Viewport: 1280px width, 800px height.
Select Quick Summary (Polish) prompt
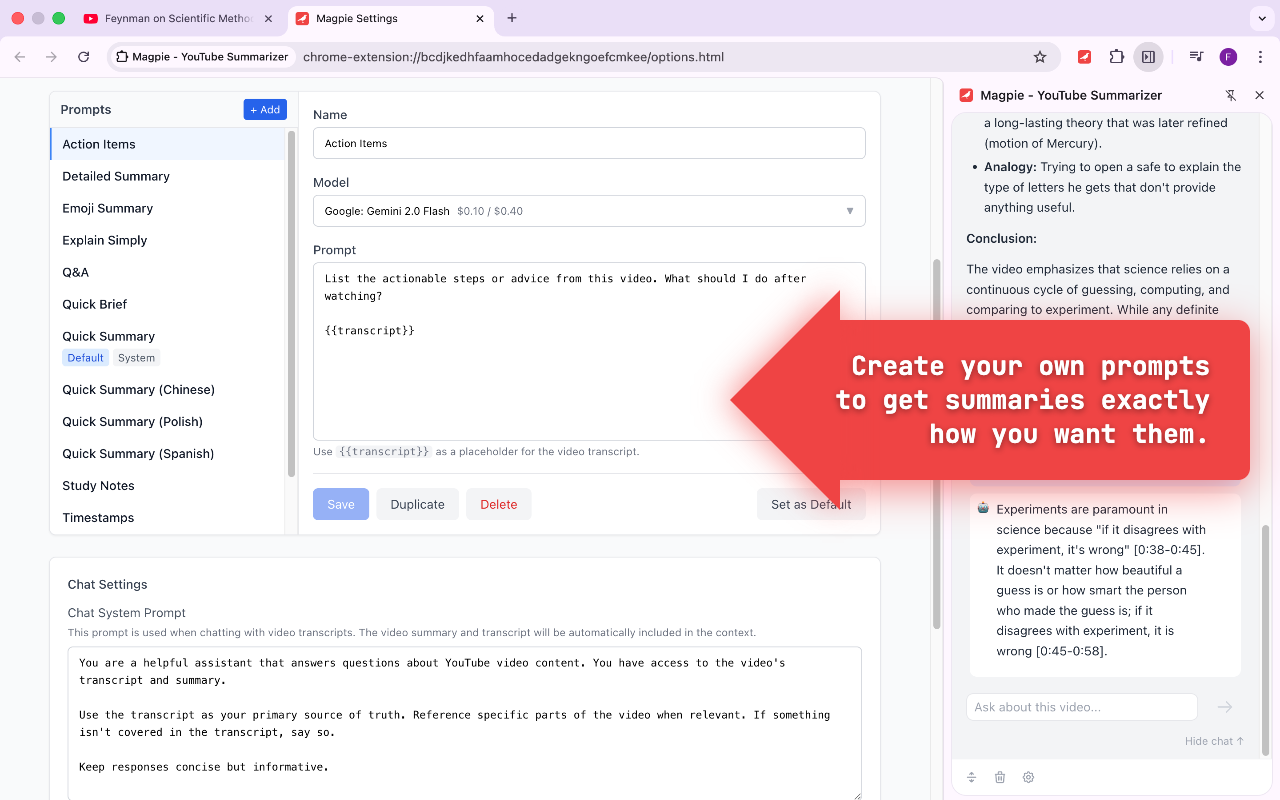[168, 421]
